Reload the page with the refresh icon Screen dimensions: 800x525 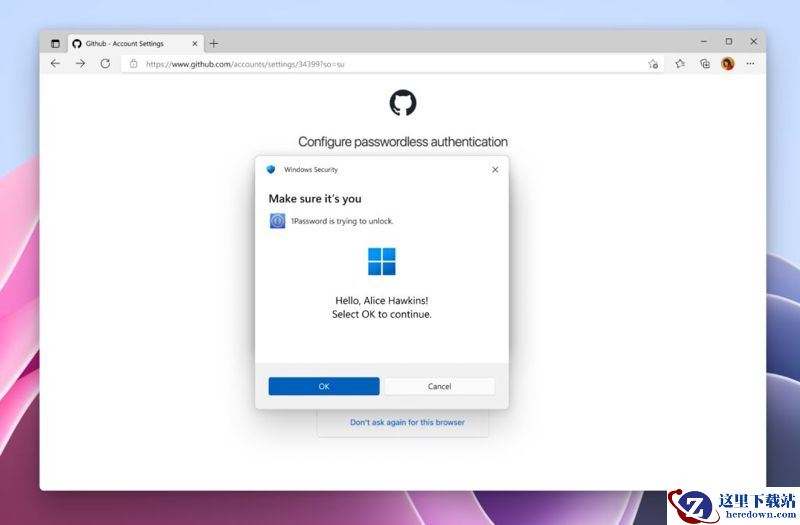105,63
